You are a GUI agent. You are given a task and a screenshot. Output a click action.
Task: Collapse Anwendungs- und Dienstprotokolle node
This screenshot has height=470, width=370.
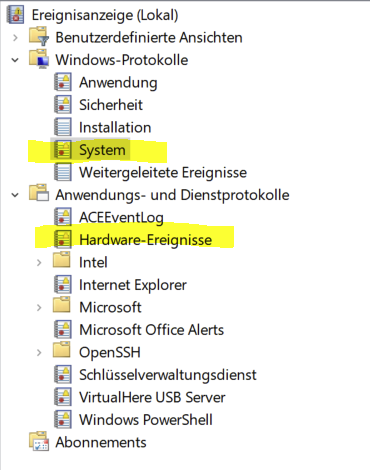click(x=15, y=195)
